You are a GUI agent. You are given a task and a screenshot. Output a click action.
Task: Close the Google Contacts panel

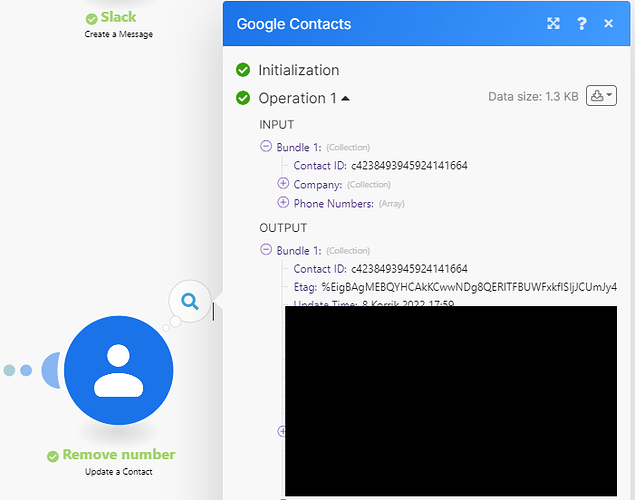(x=608, y=23)
